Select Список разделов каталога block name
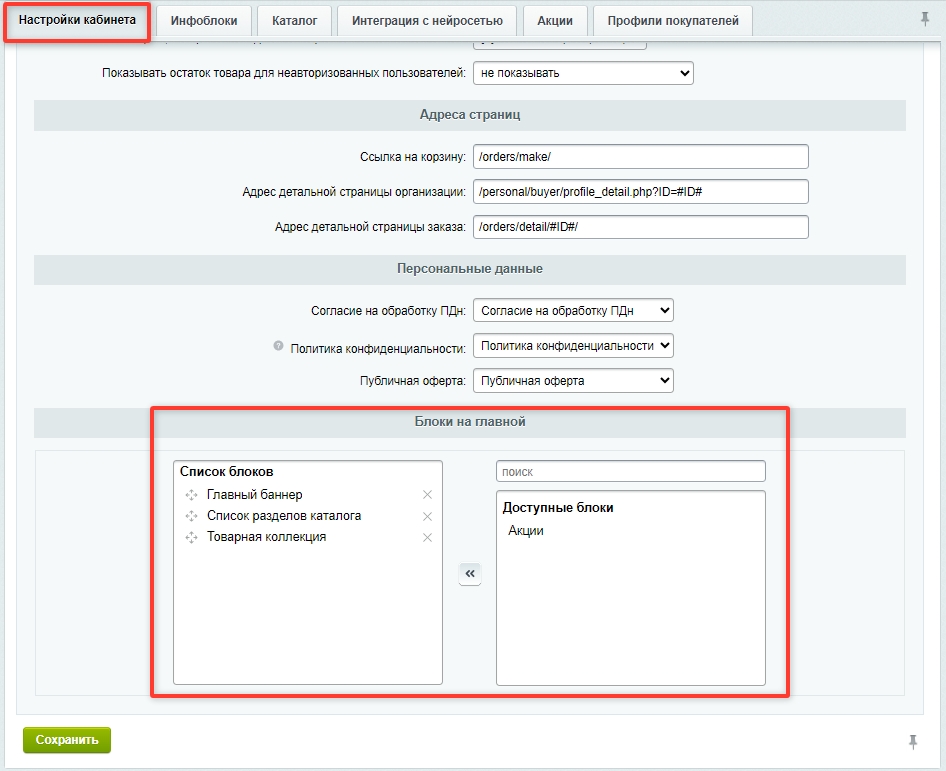946x771 pixels. [x=284, y=516]
